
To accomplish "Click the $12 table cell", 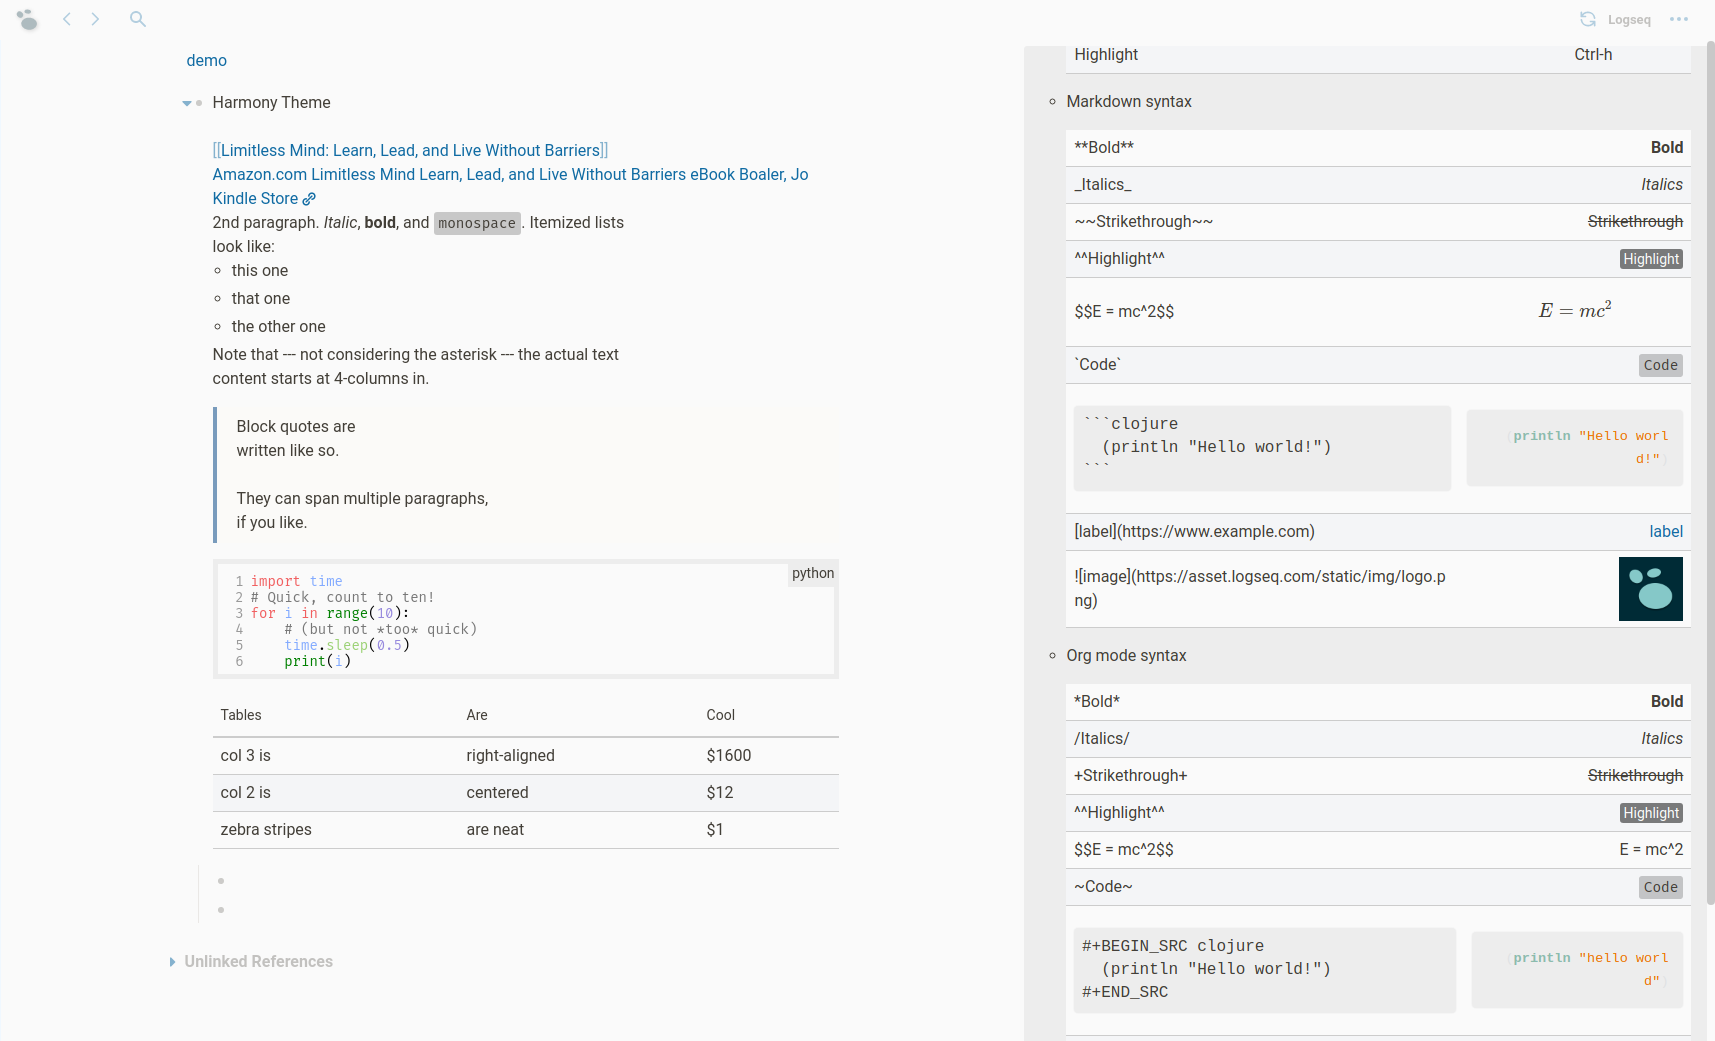I will point(719,793).
